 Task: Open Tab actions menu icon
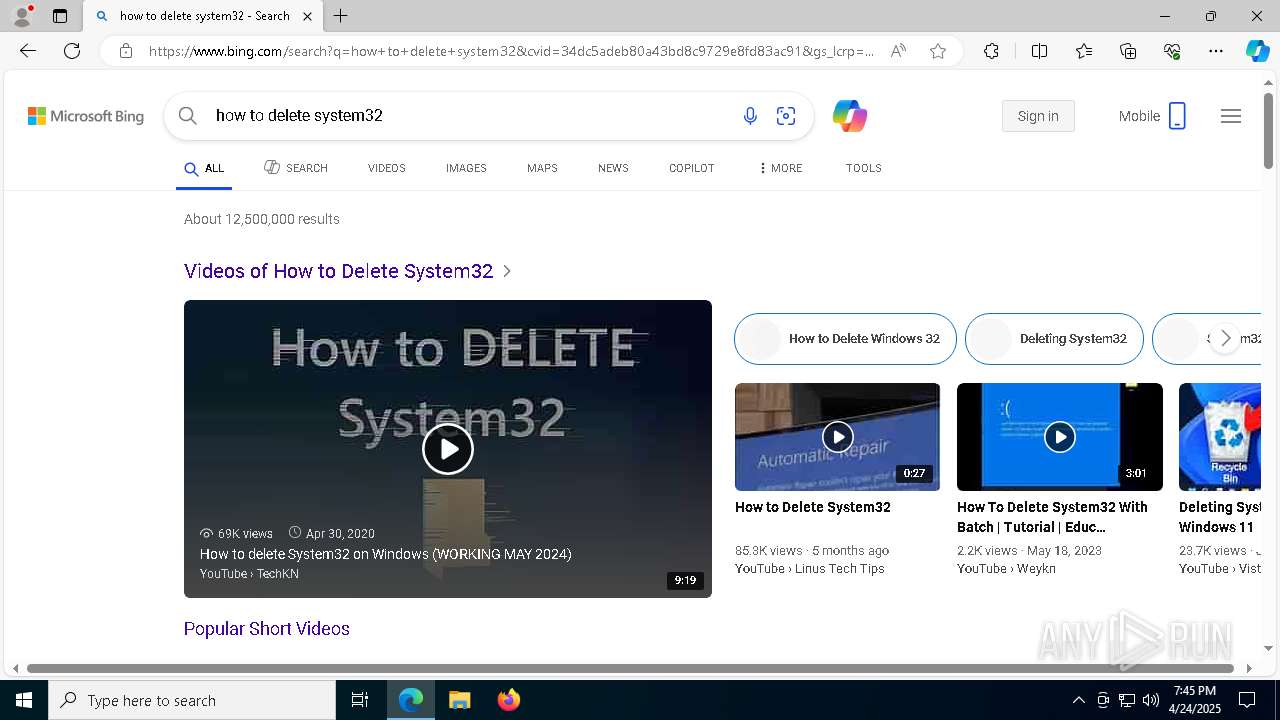60,16
